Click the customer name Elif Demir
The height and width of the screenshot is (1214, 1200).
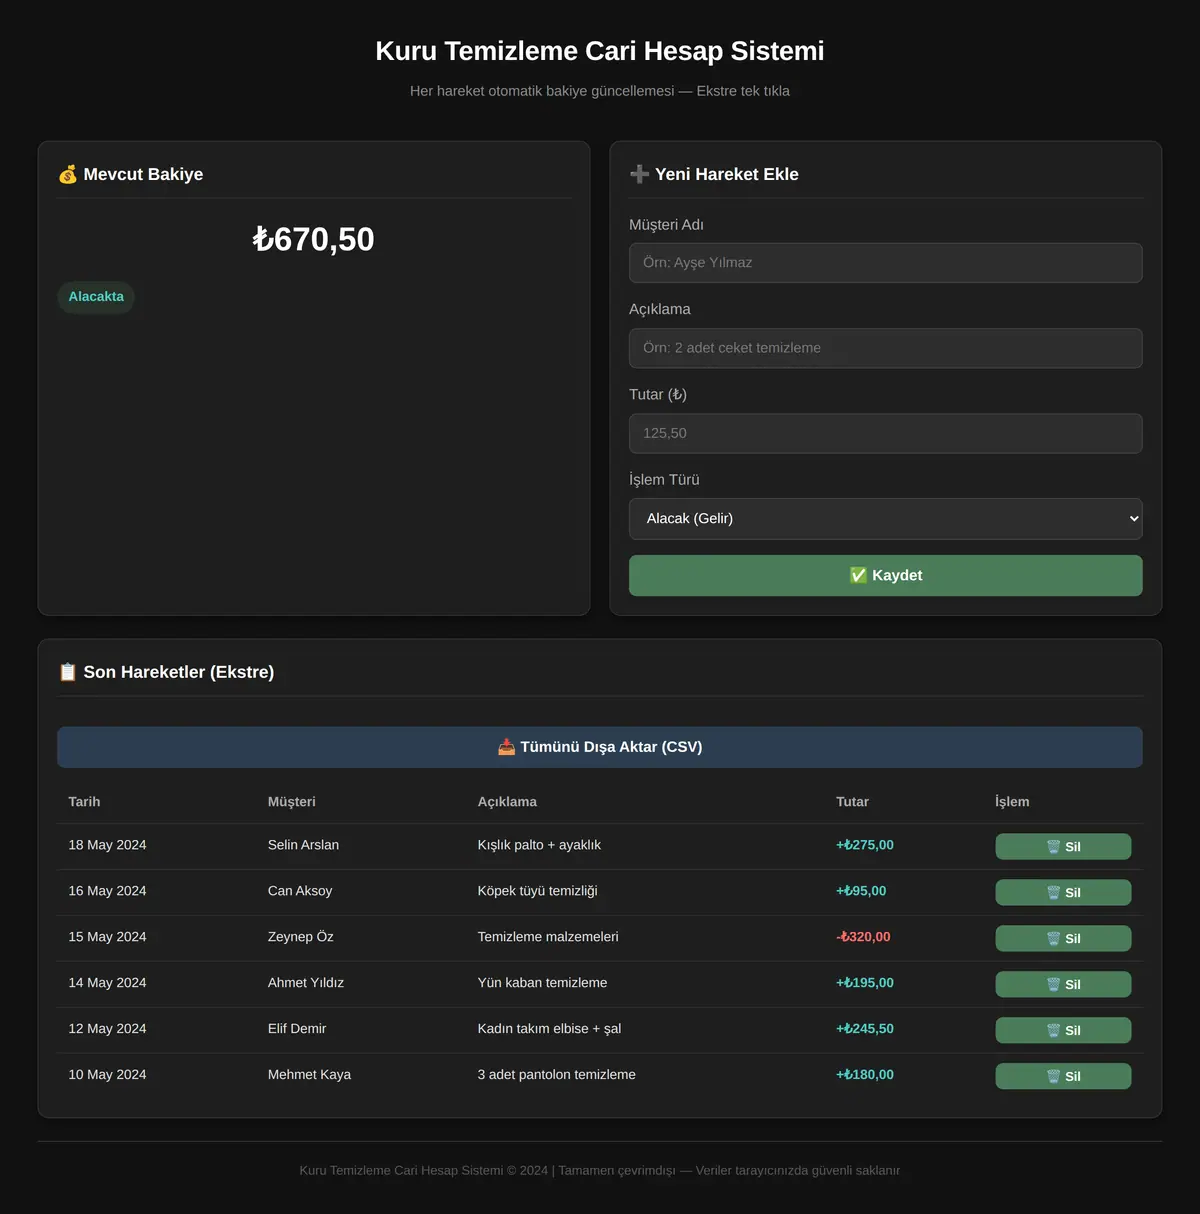297,1029
